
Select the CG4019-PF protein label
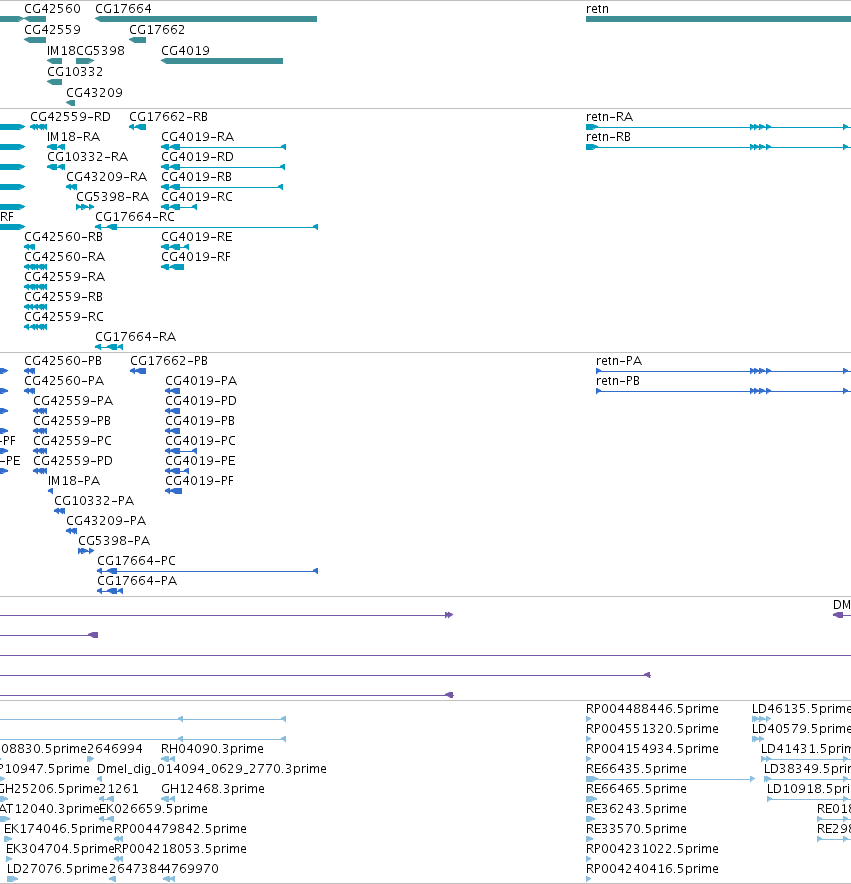click(x=200, y=481)
